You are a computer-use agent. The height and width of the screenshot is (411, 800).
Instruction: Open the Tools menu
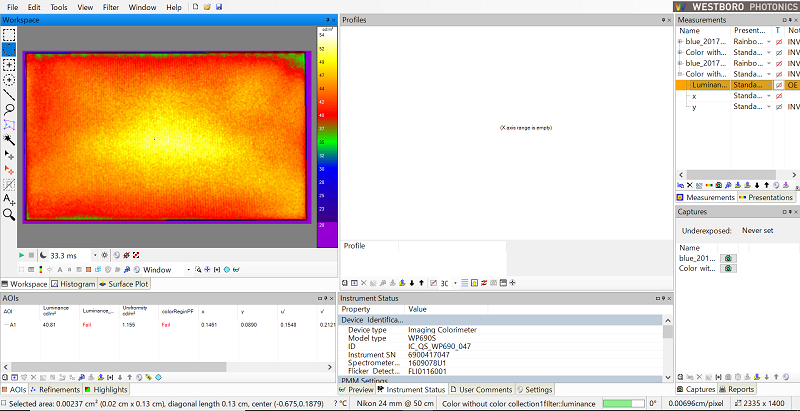[x=59, y=7]
